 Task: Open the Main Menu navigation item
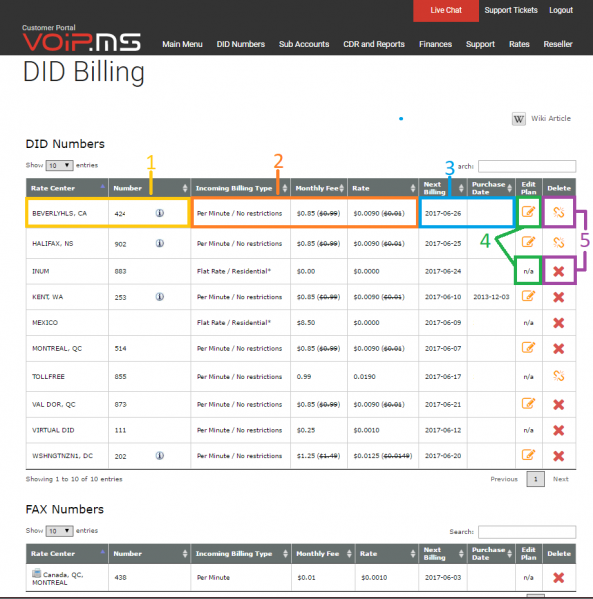(182, 44)
